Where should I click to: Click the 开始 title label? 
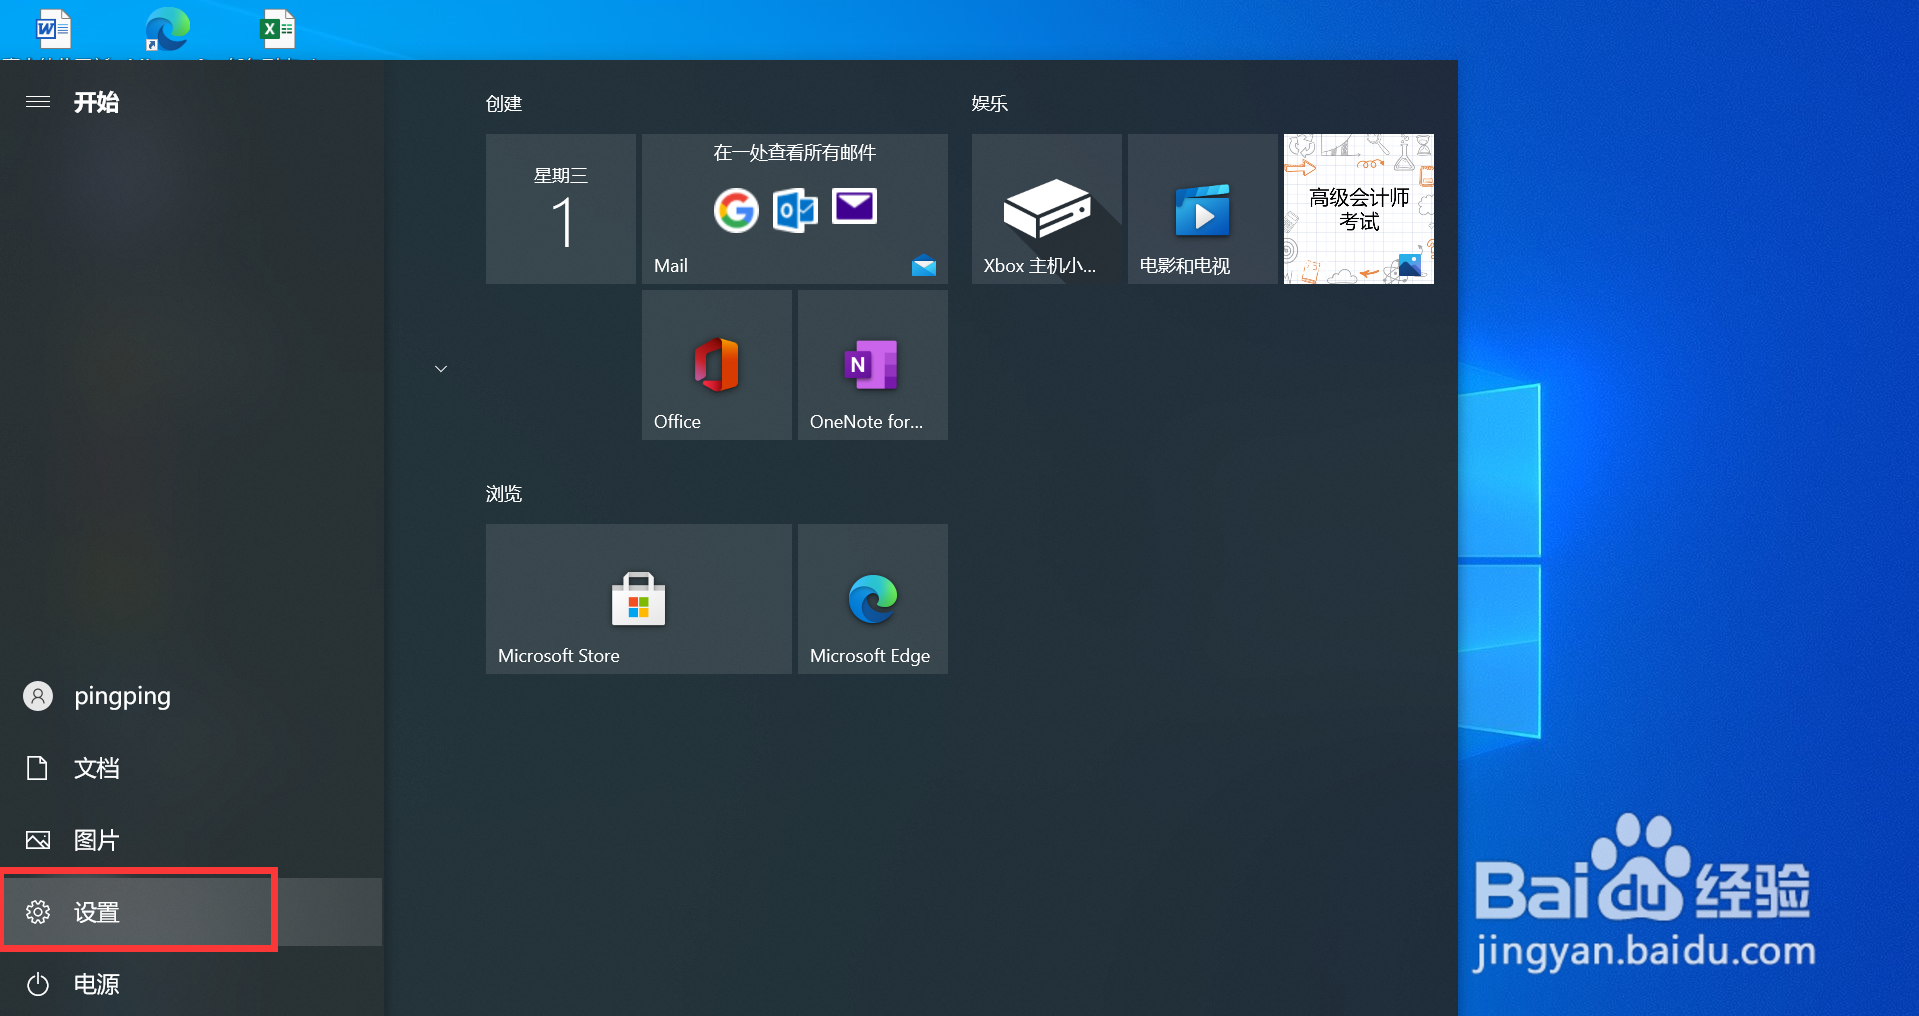tap(96, 102)
